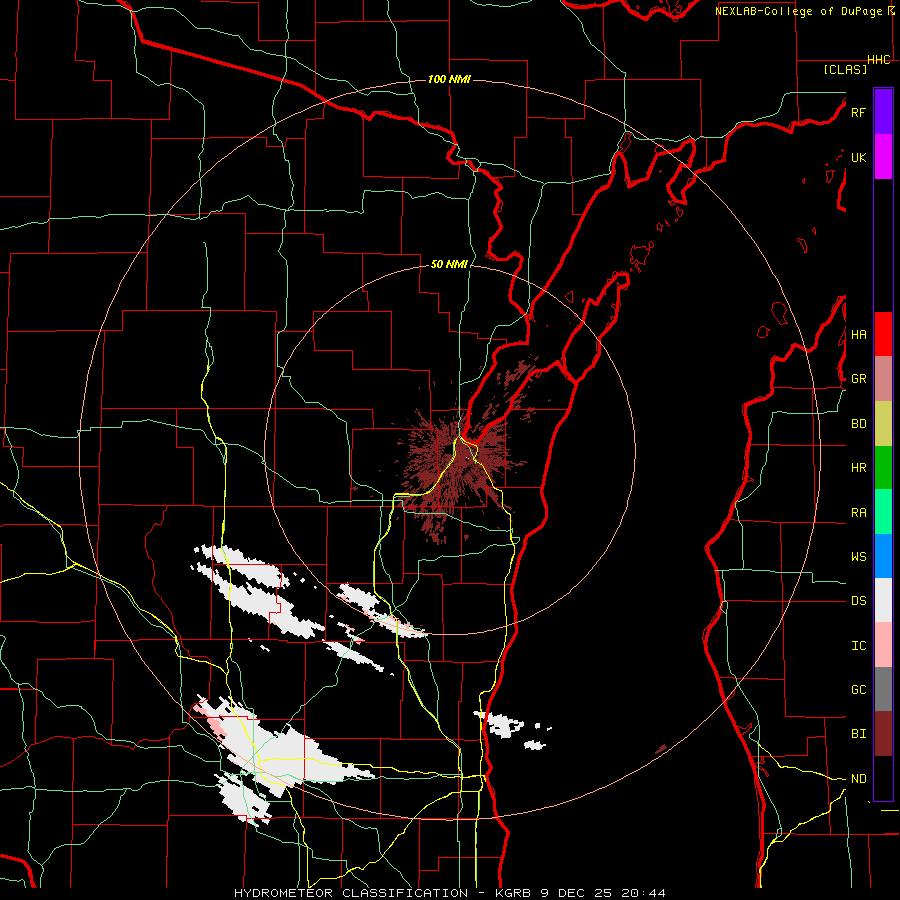Click the NEXLAB-College of DuPage credit text
The image size is (900, 900).
pyautogui.click(x=800, y=11)
